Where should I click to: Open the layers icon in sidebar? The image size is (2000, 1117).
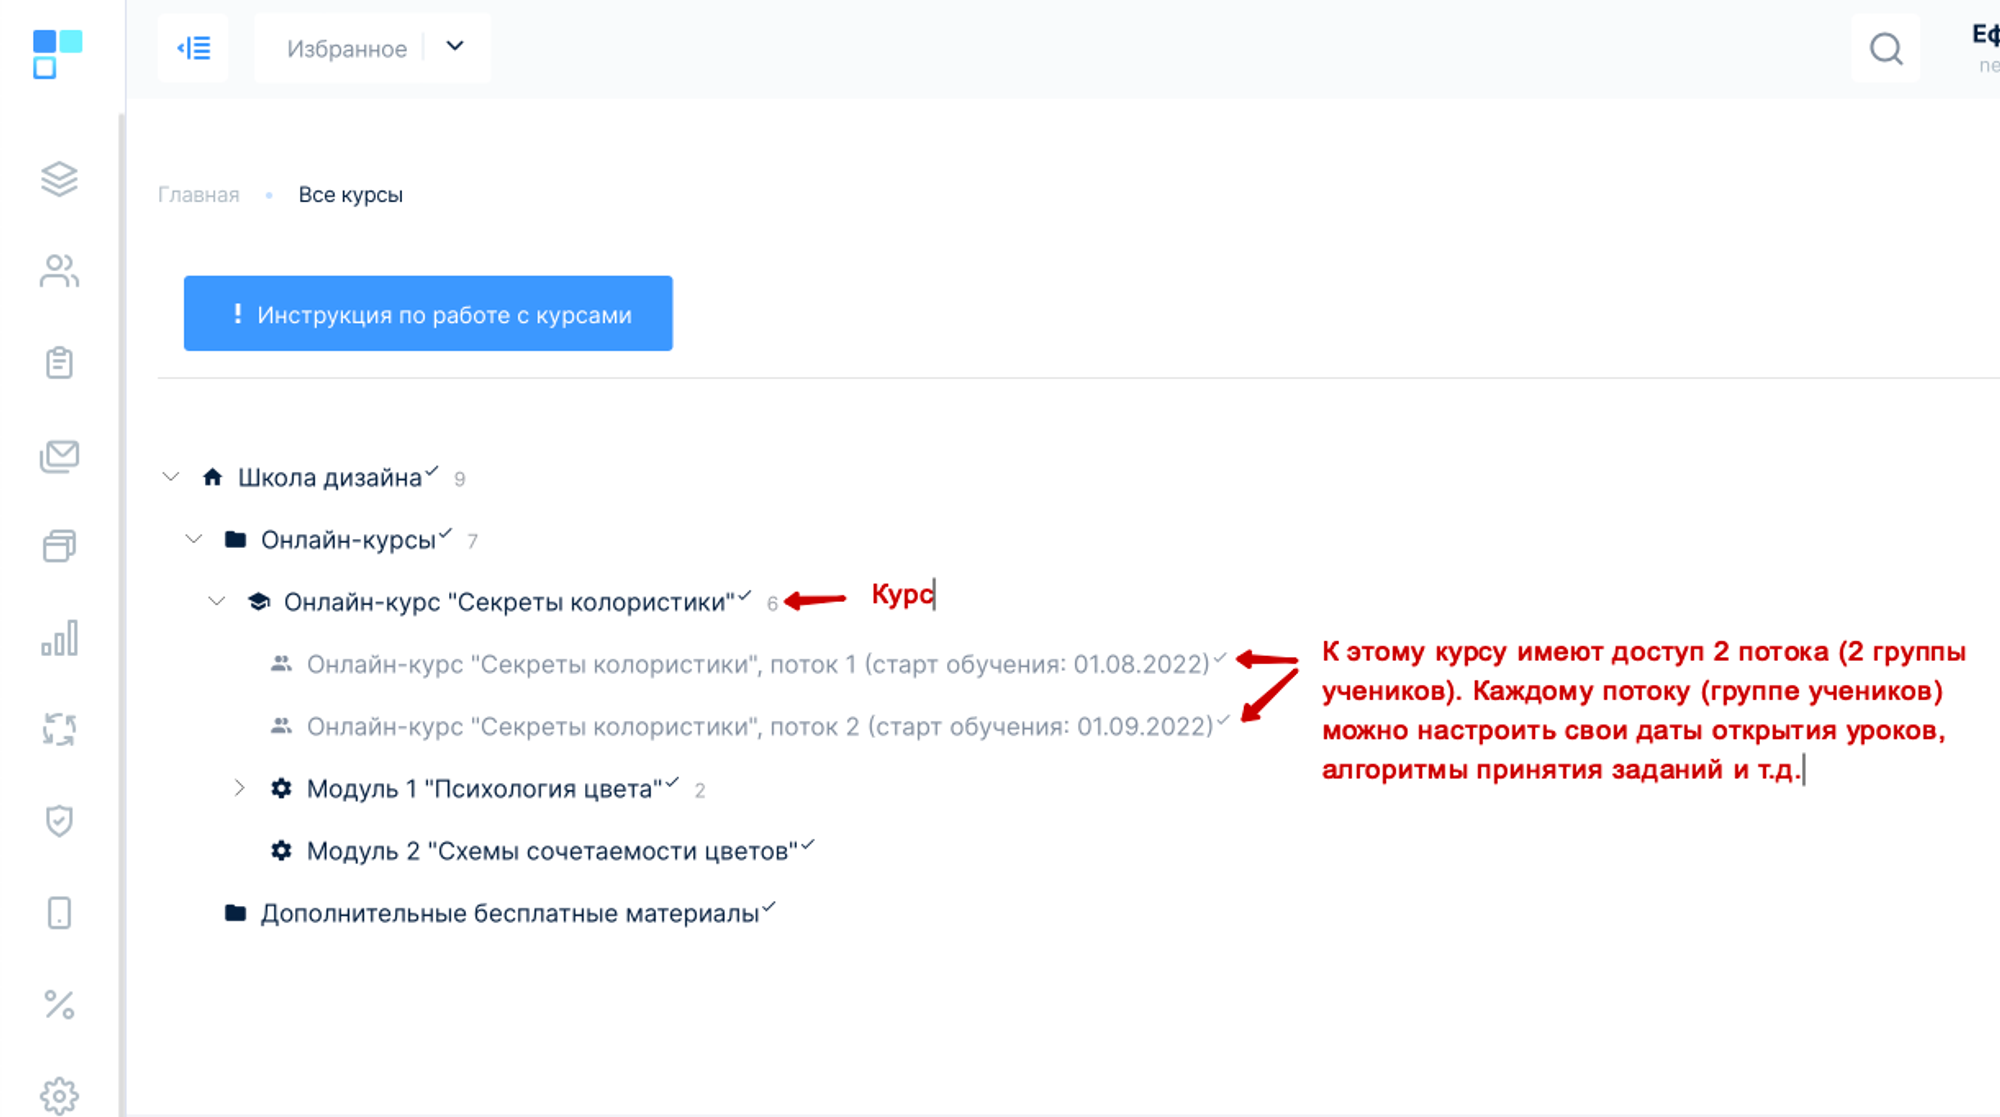(x=59, y=179)
